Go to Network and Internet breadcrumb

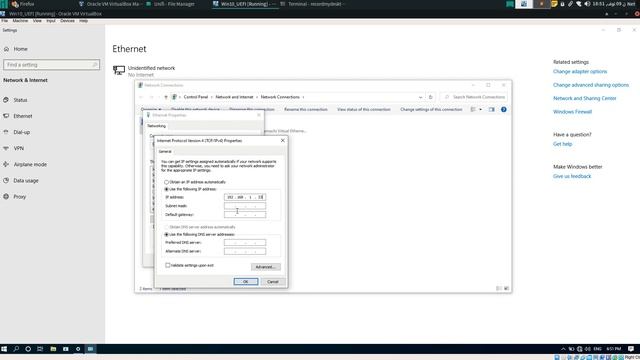pos(234,97)
